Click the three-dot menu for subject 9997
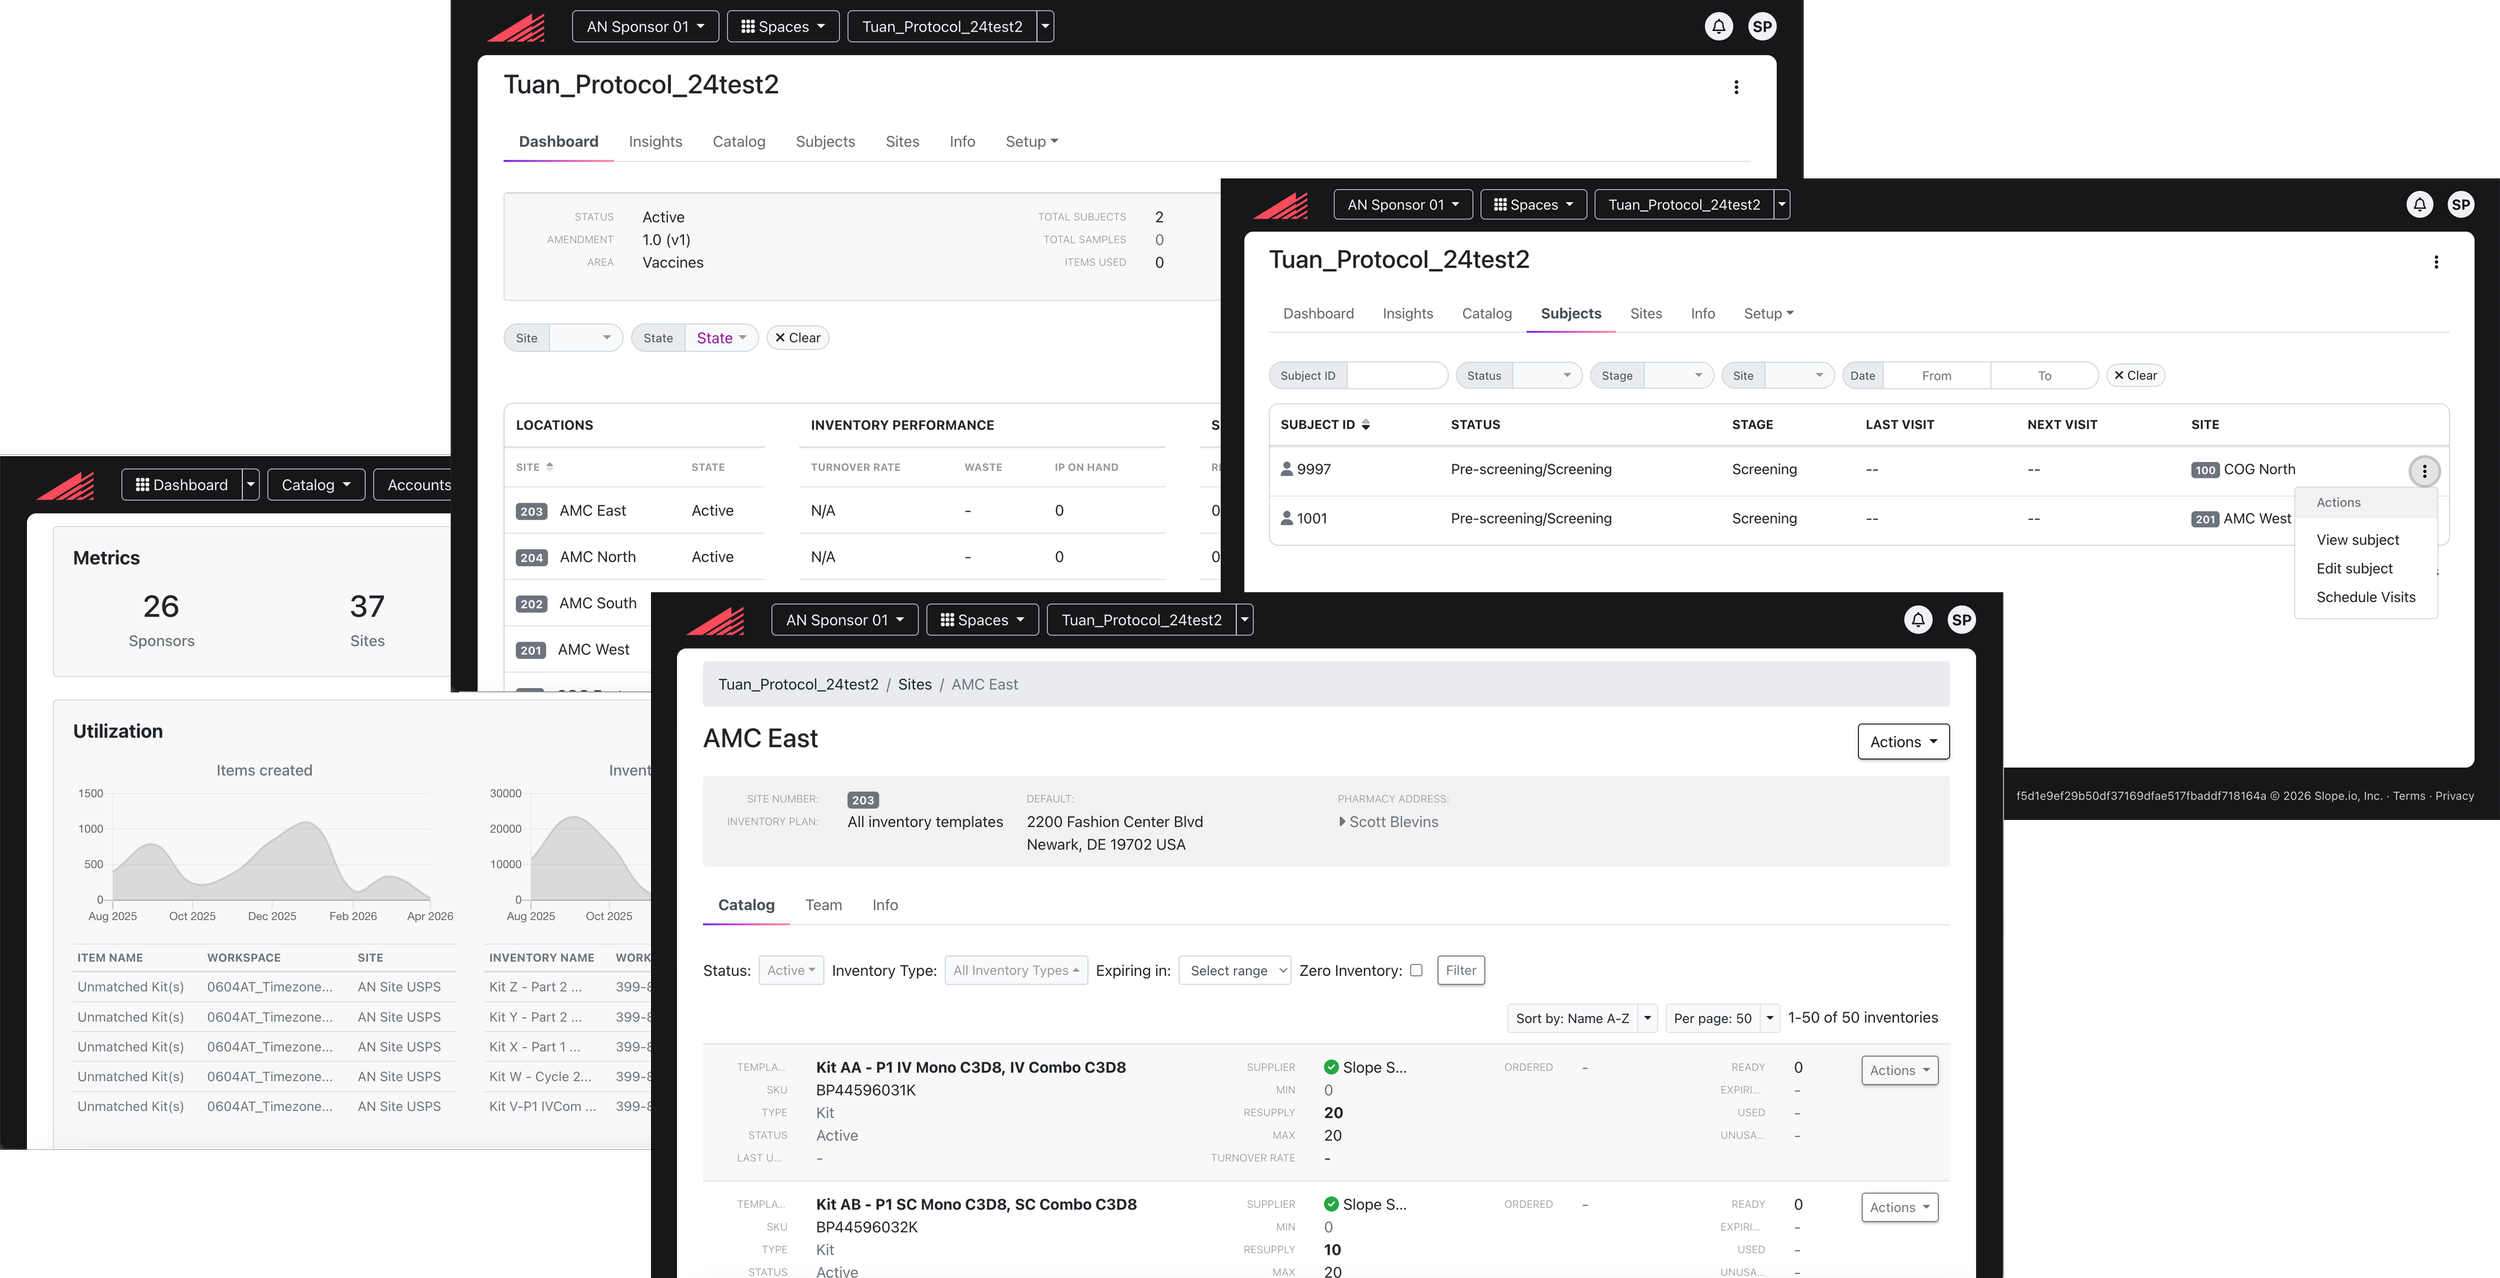 pyautogui.click(x=2423, y=471)
